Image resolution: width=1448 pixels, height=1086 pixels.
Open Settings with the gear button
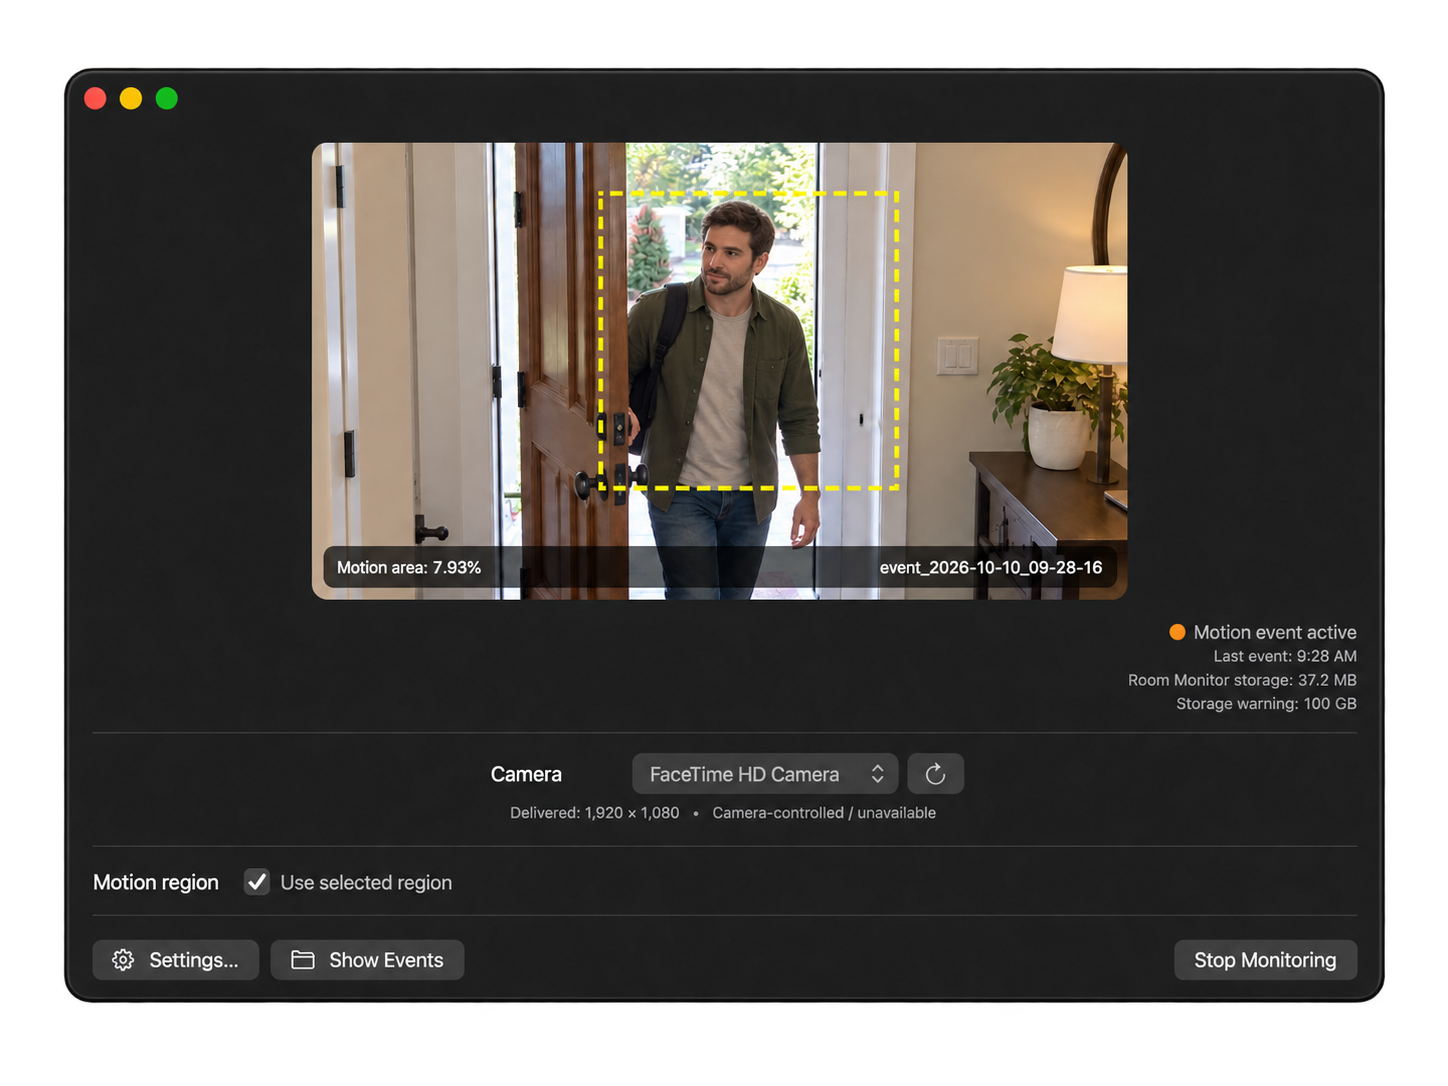(176, 960)
